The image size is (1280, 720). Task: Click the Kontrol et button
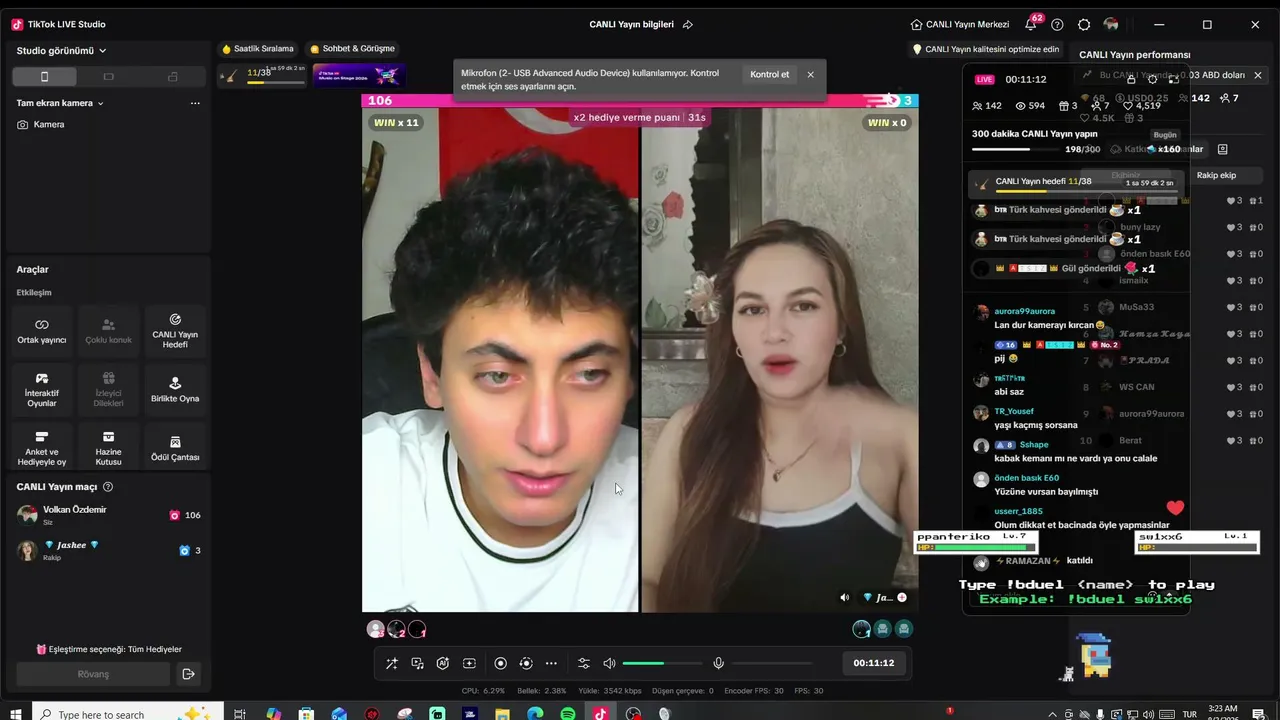[769, 74]
